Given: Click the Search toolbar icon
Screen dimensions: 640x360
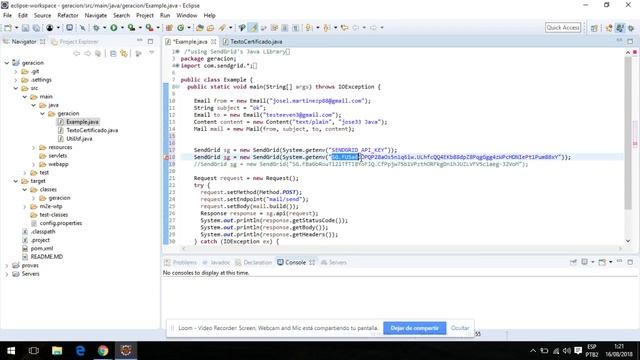Looking at the screenshot, I should pyautogui.click(x=222, y=28).
